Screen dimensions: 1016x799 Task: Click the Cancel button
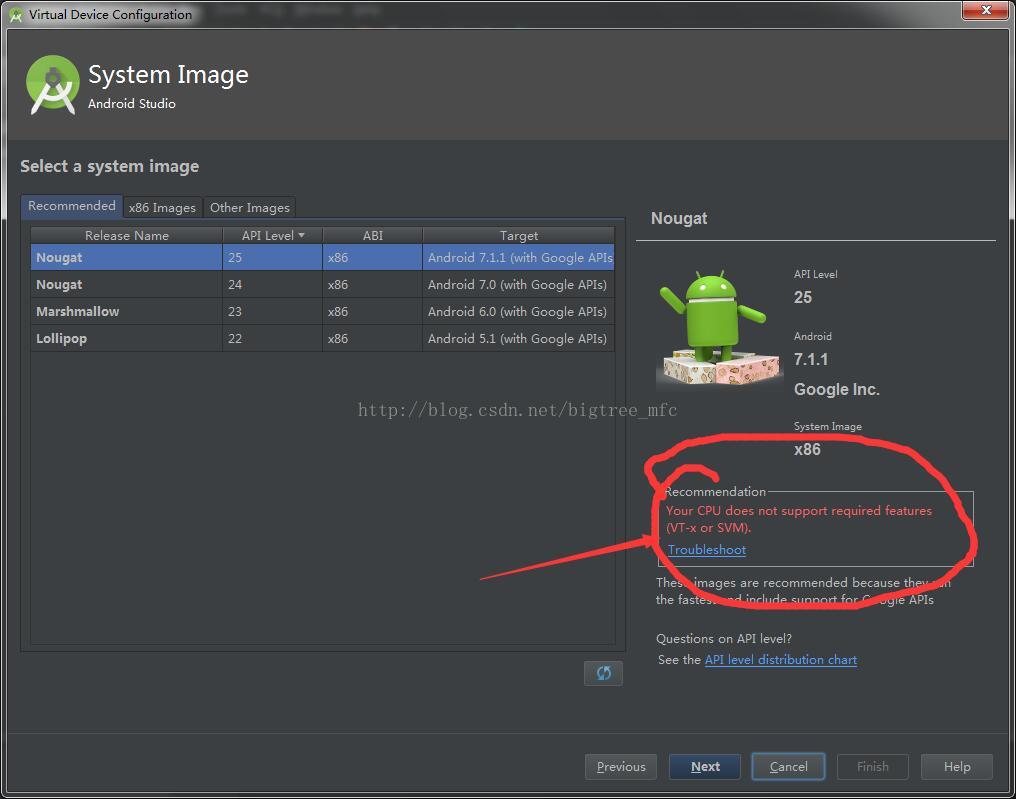point(789,767)
